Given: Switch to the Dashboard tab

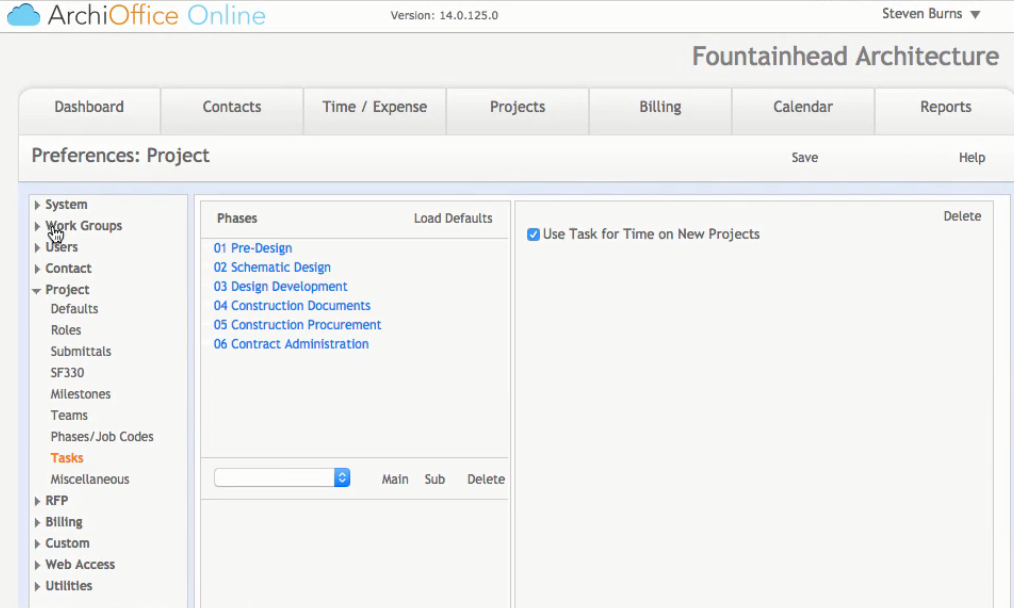Looking at the screenshot, I should tap(89, 107).
